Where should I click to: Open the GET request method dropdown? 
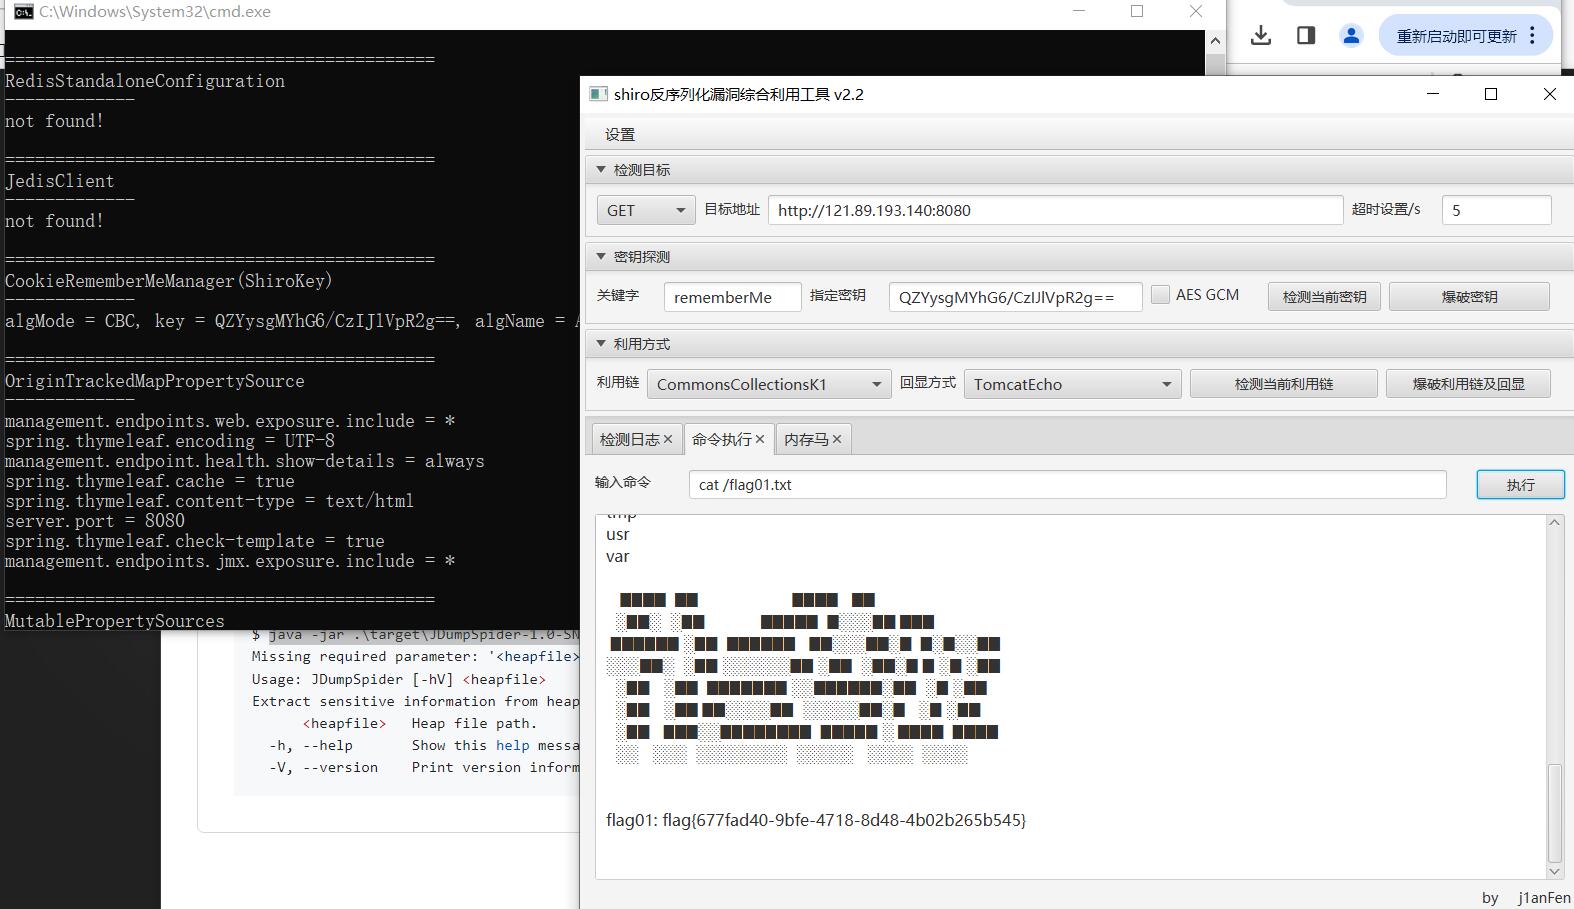coord(646,211)
